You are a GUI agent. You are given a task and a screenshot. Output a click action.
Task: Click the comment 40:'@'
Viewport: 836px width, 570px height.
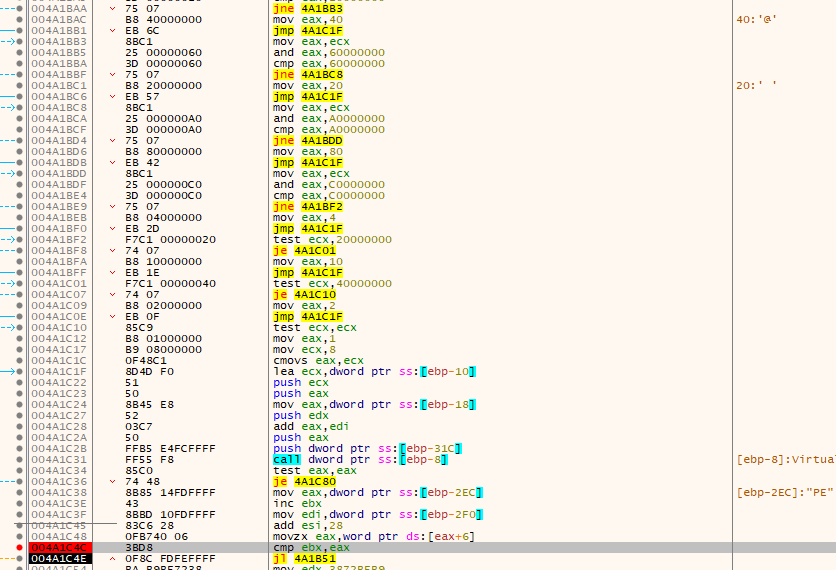[756, 20]
